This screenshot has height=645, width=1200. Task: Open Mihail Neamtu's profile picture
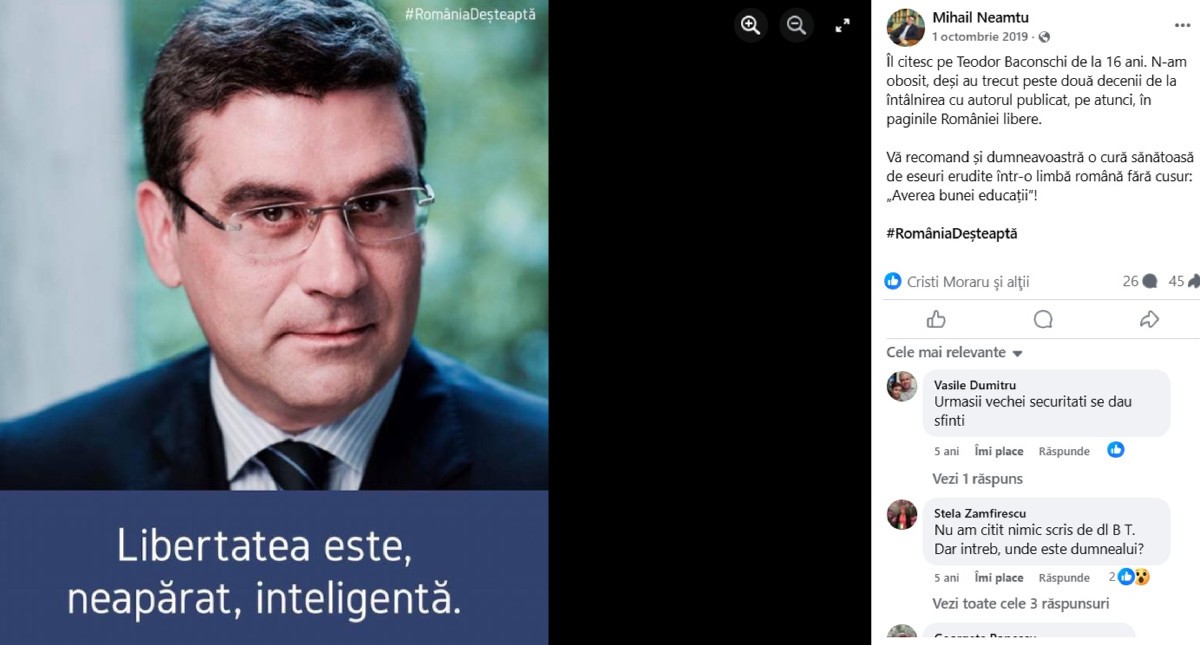[x=905, y=27]
